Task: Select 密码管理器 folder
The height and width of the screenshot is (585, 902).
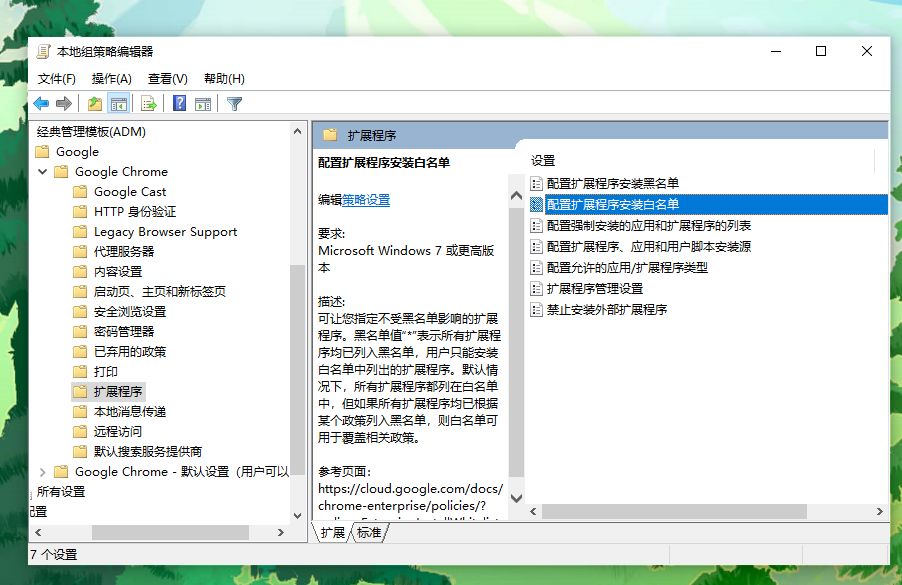Action: (x=124, y=331)
